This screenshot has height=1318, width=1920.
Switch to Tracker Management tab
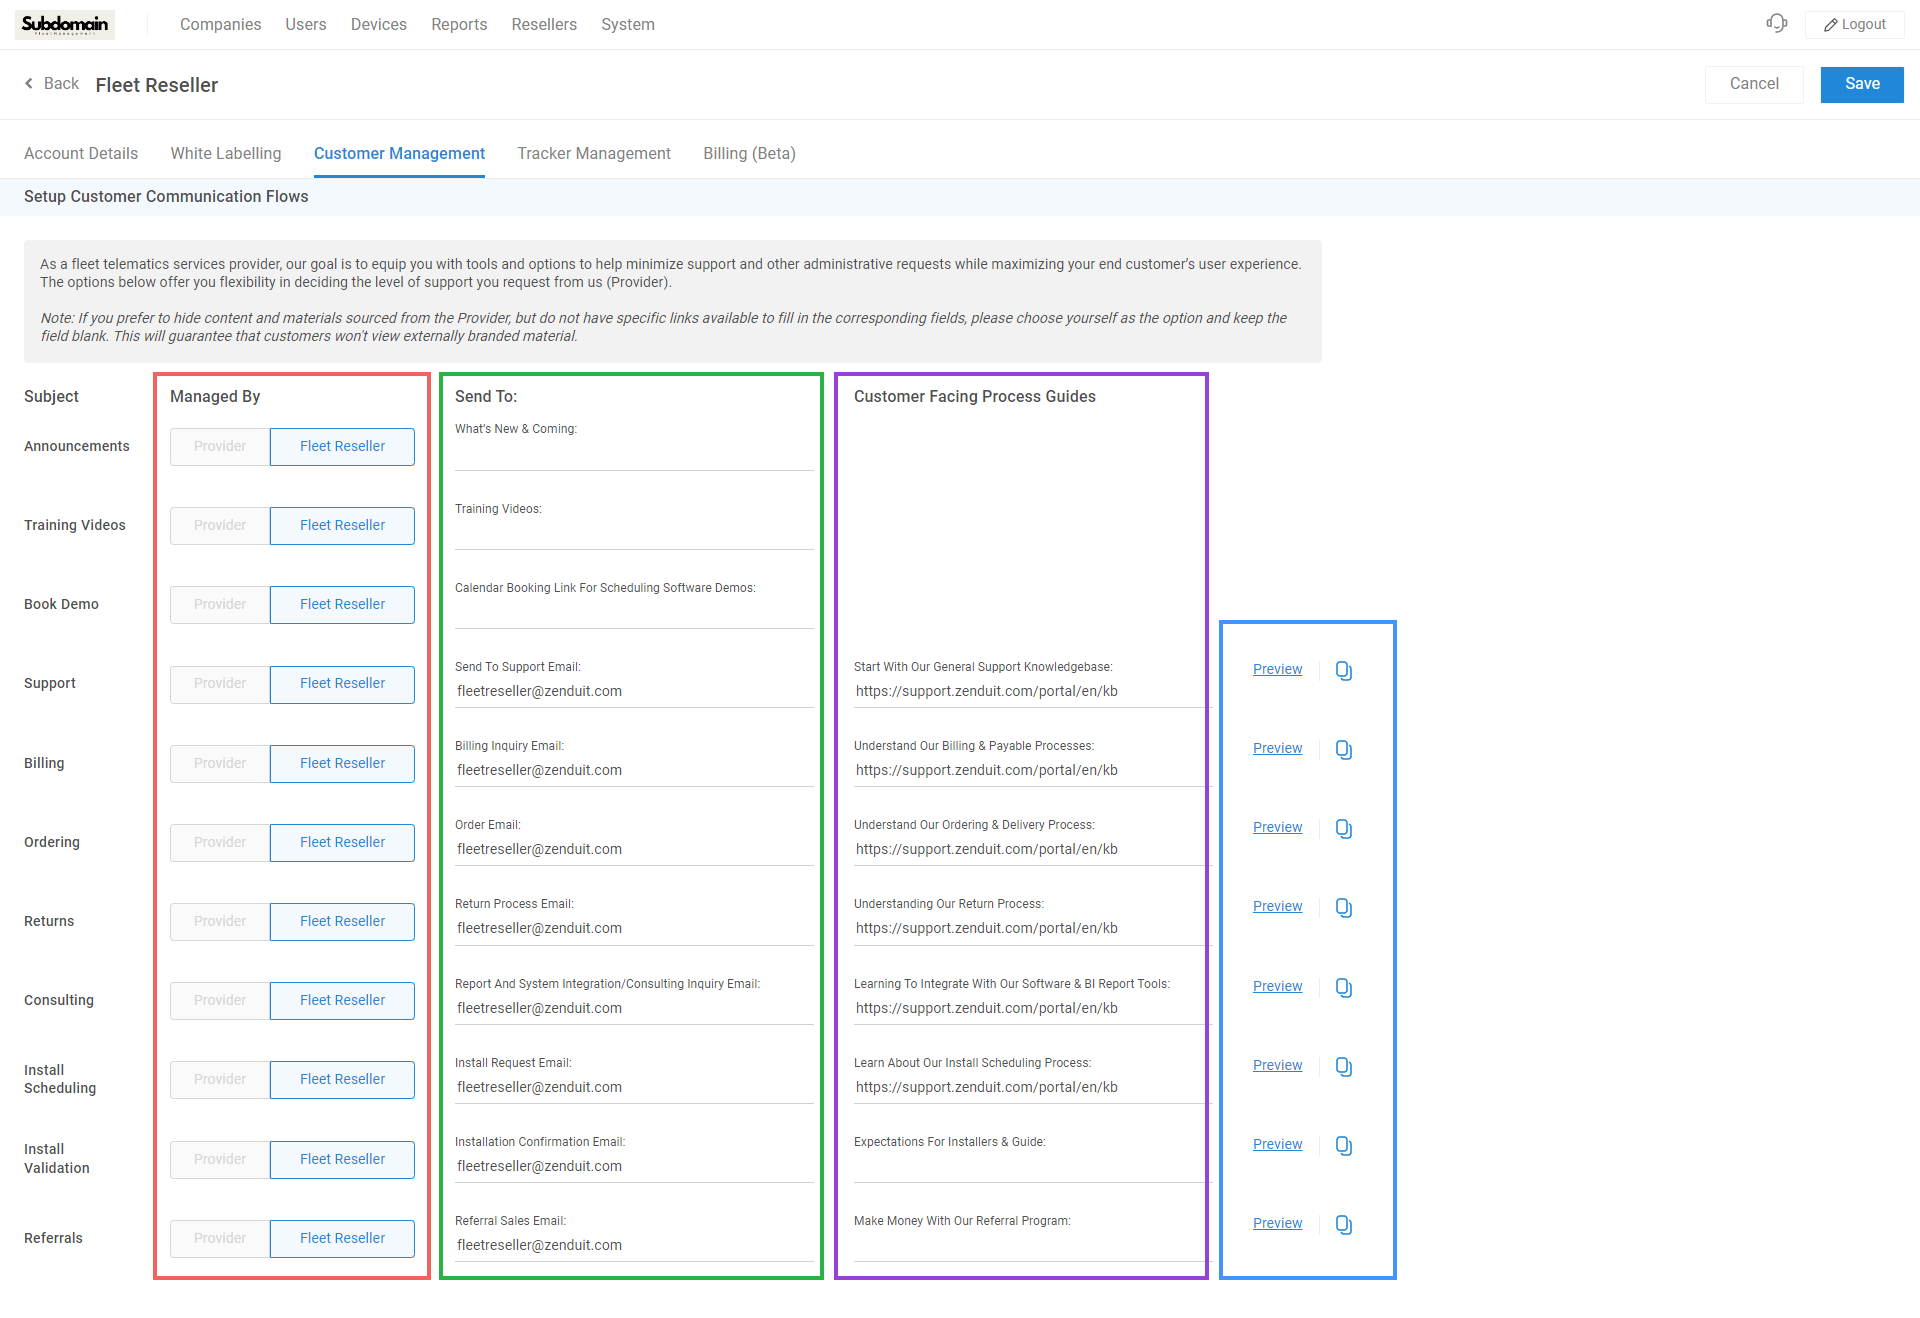(x=593, y=154)
